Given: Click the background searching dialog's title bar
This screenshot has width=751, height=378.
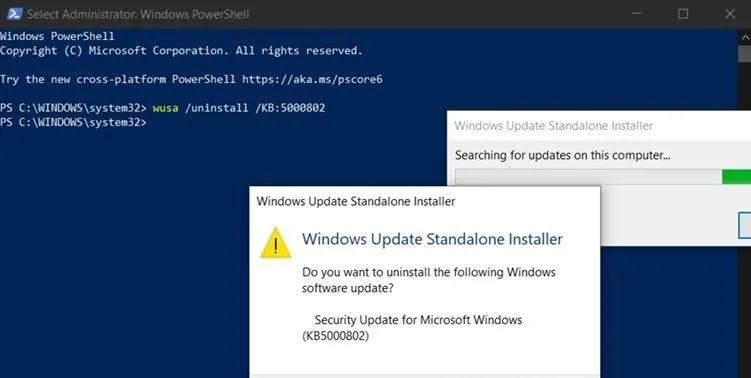Looking at the screenshot, I should [x=599, y=126].
